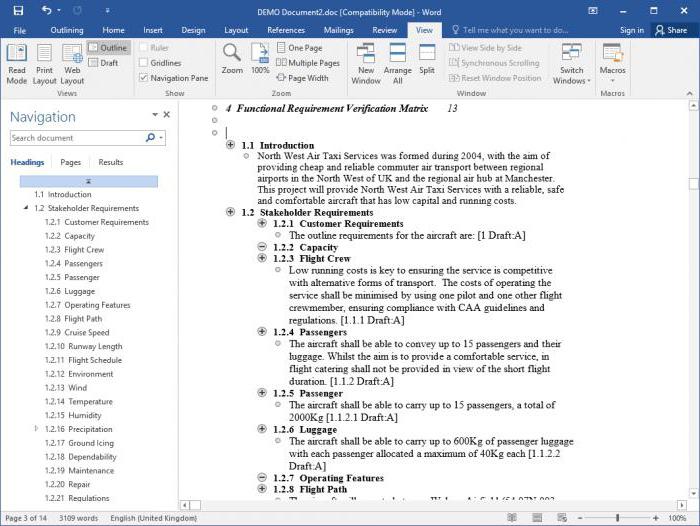Collapse 1.2 Stakeholder Requirements in Navigation tree
700x526 pixels.
coord(26,208)
